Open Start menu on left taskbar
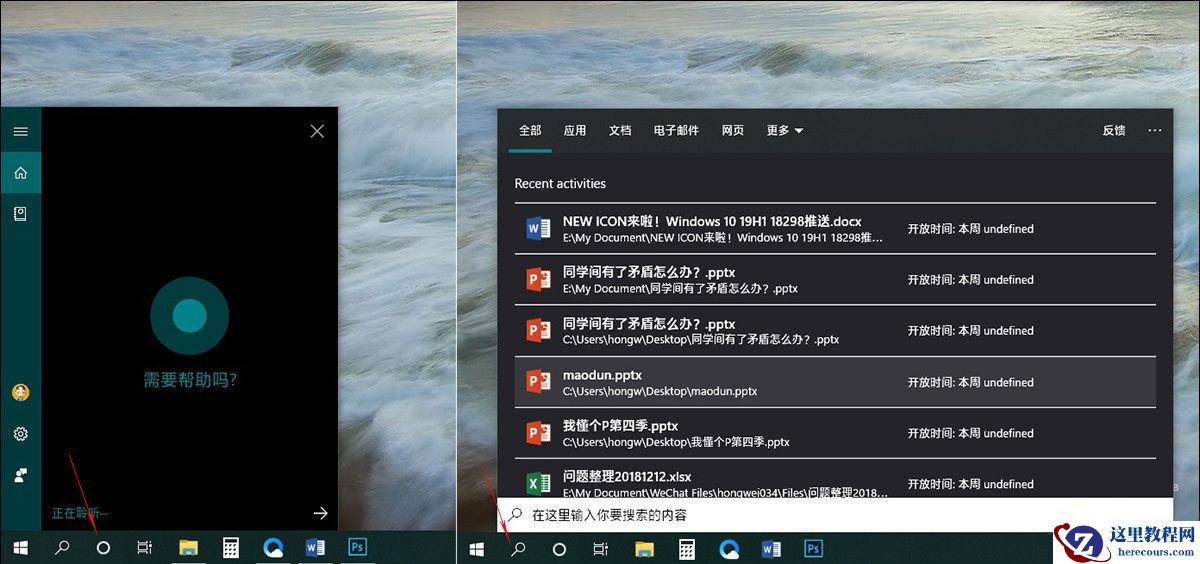This screenshot has width=1200, height=564. (20, 548)
